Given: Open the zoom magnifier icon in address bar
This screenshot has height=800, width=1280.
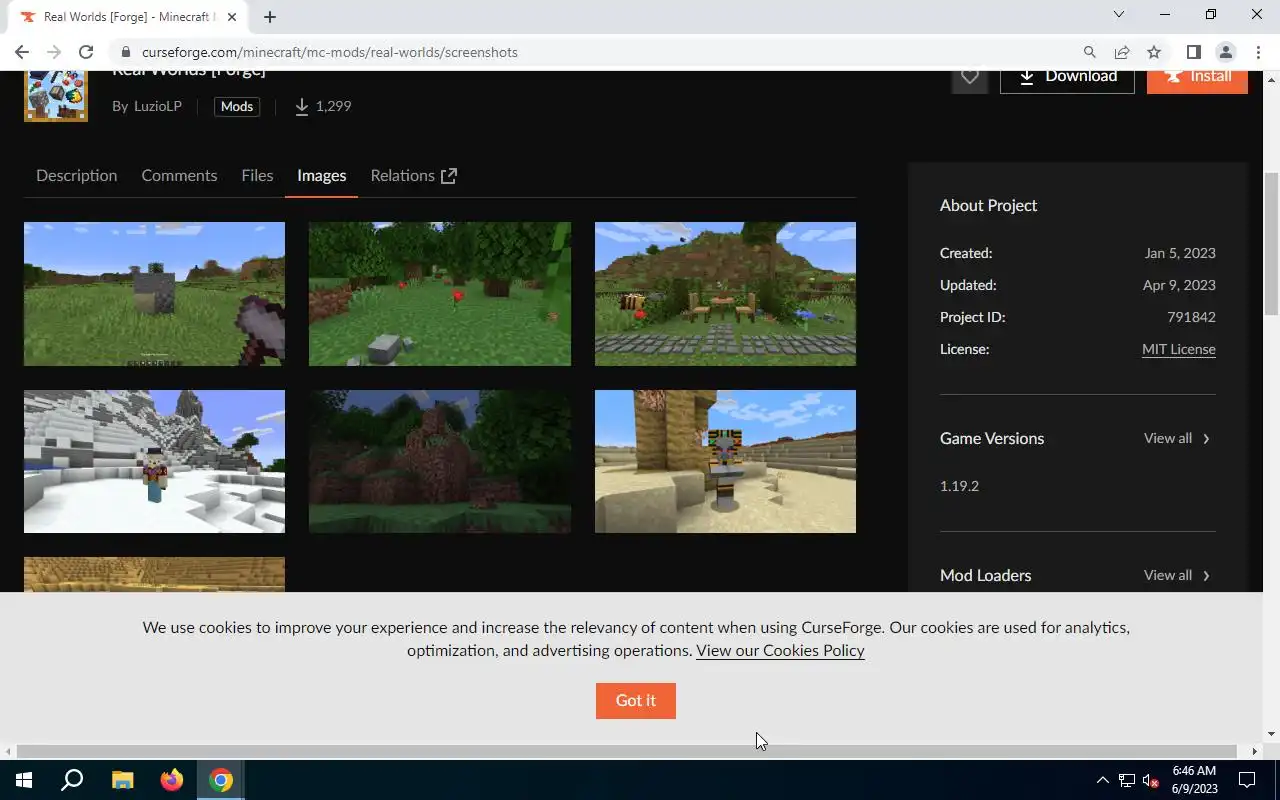Looking at the screenshot, I should (1090, 52).
